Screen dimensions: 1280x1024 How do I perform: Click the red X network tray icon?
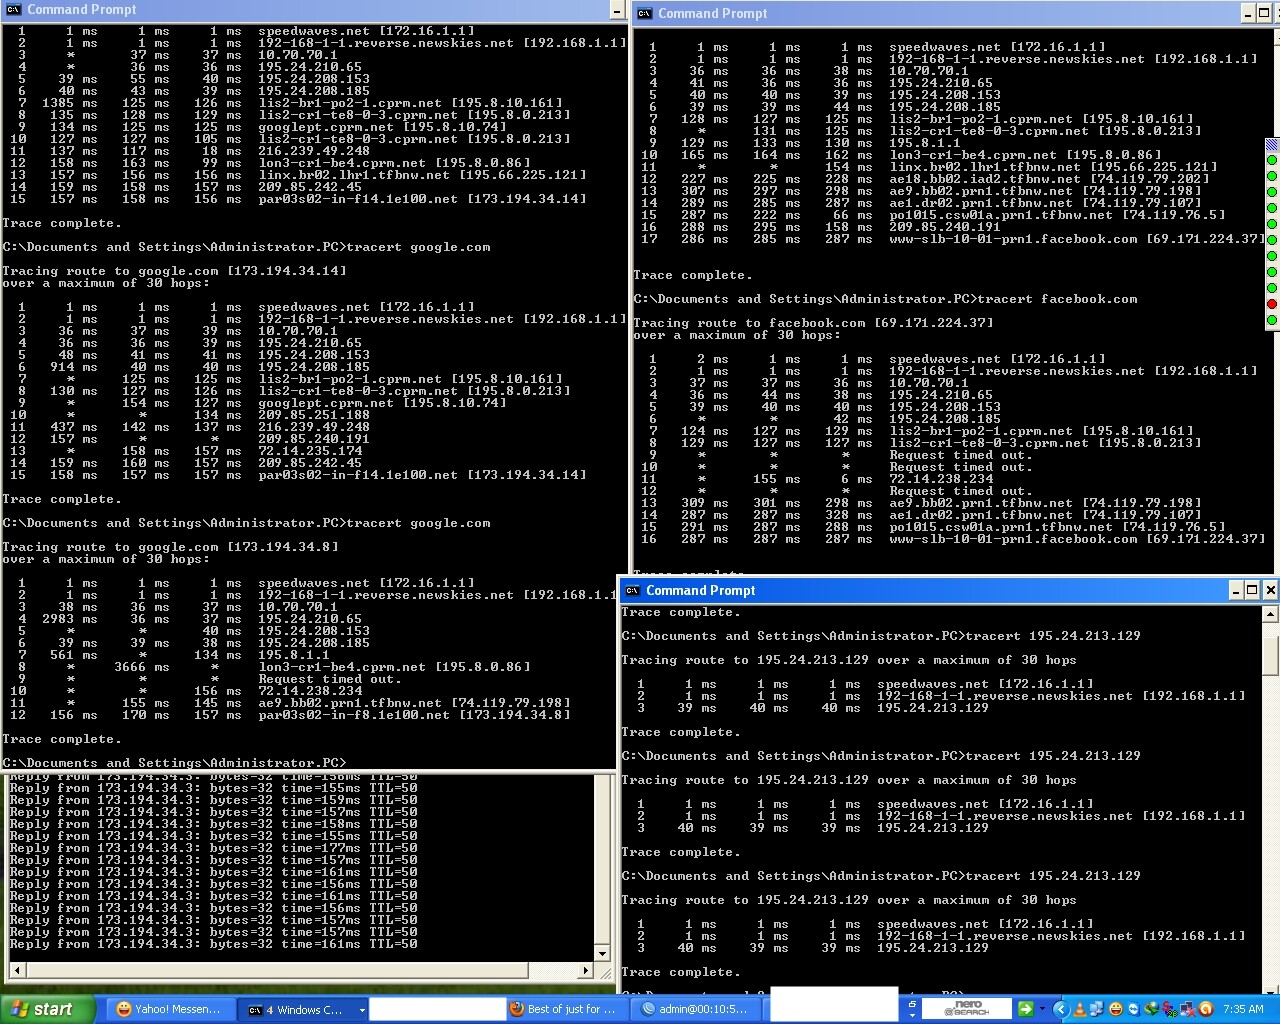pos(1188,1009)
